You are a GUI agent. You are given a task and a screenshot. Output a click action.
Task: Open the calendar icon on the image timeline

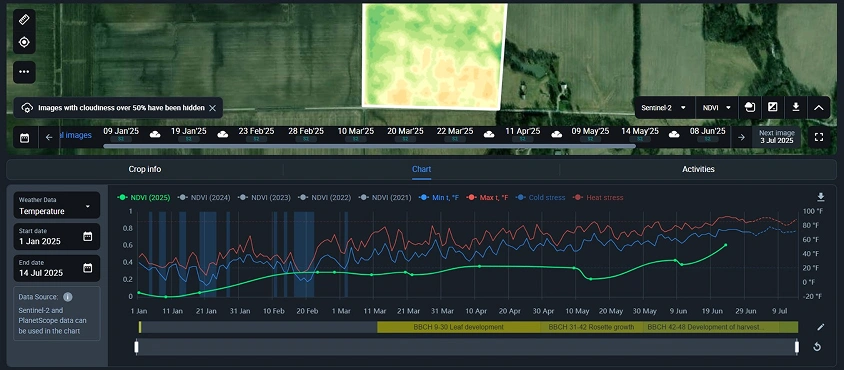pos(24,137)
